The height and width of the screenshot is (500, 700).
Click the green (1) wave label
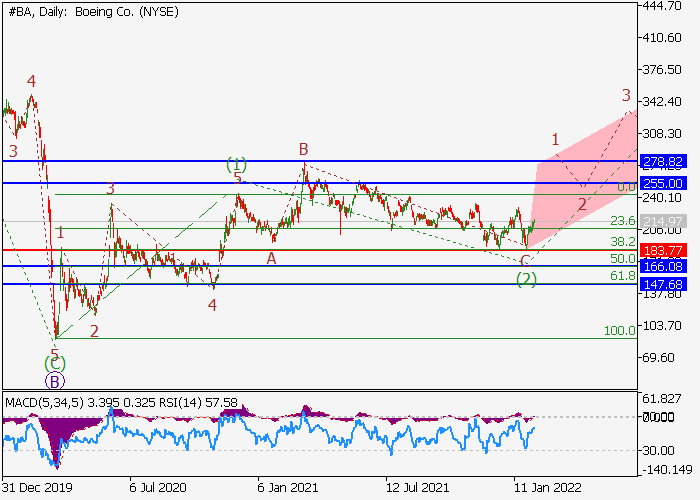pos(236,164)
